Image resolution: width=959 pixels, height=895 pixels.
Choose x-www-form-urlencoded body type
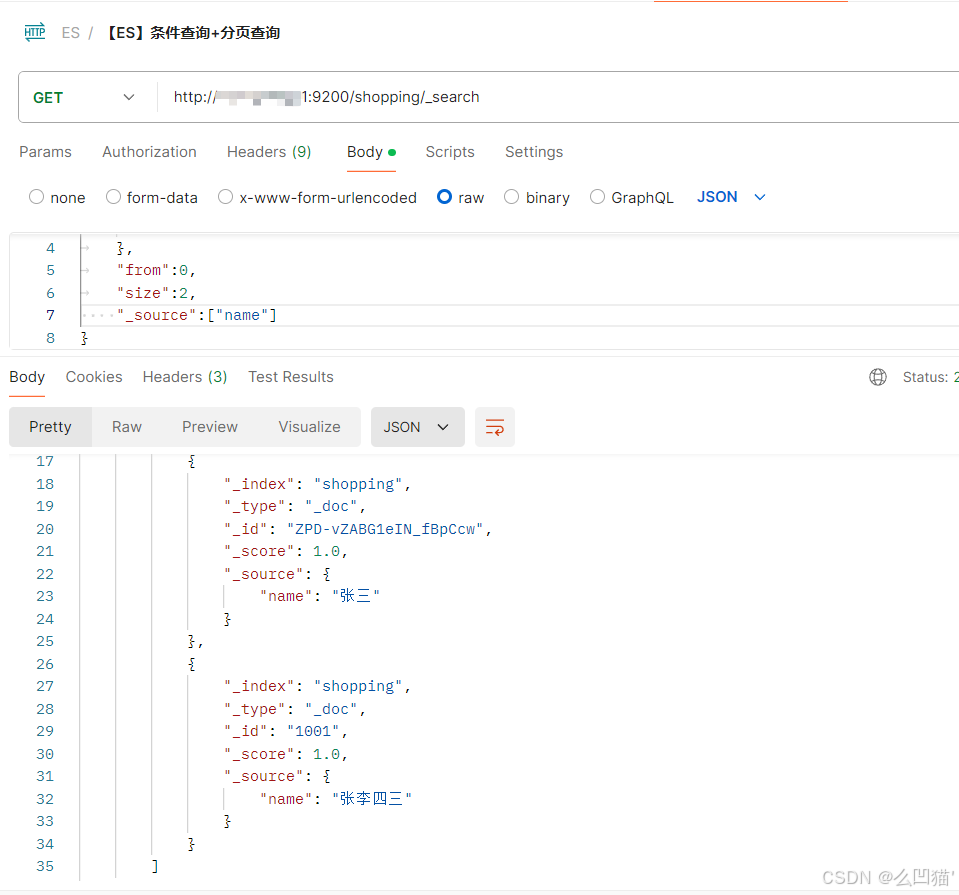point(226,197)
